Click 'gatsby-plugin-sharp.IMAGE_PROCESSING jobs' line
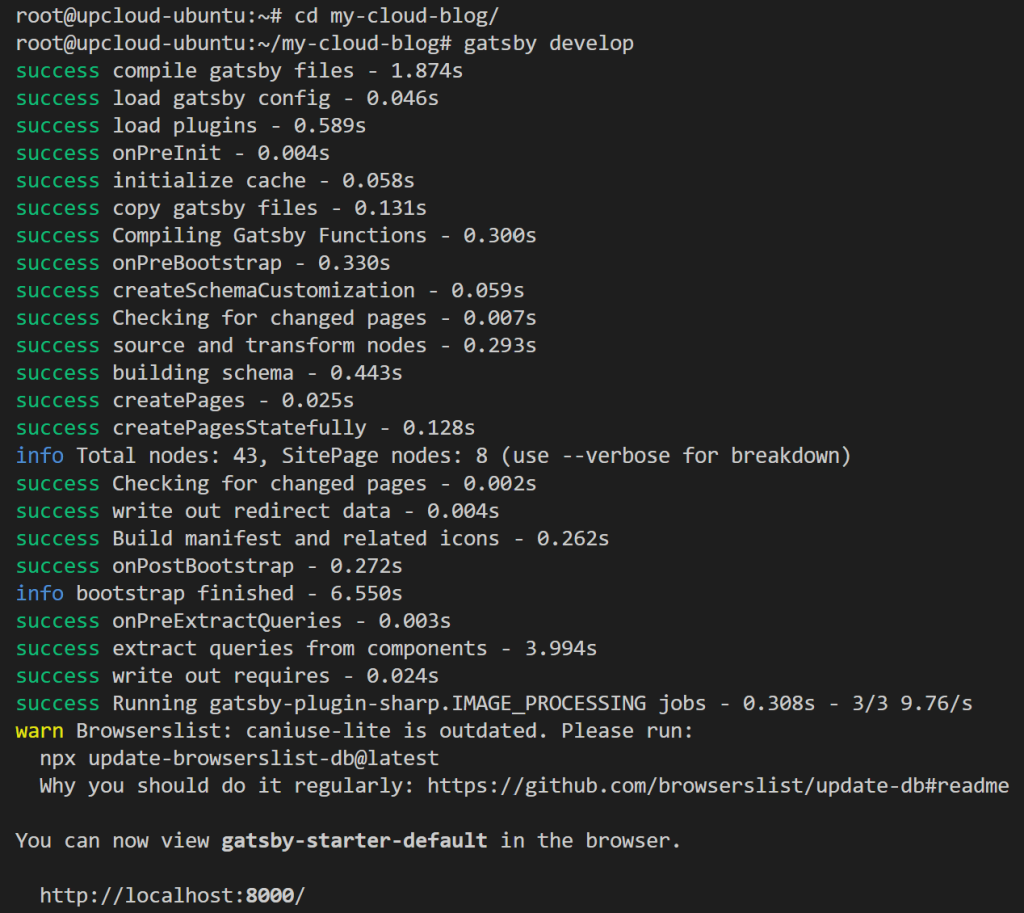The width and height of the screenshot is (1024, 913). 494,703
